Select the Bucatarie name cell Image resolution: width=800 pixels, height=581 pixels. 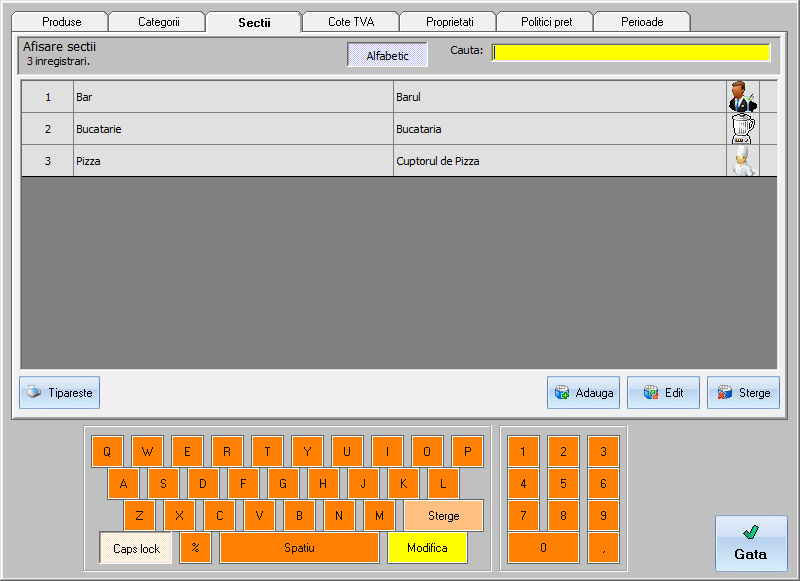point(233,129)
